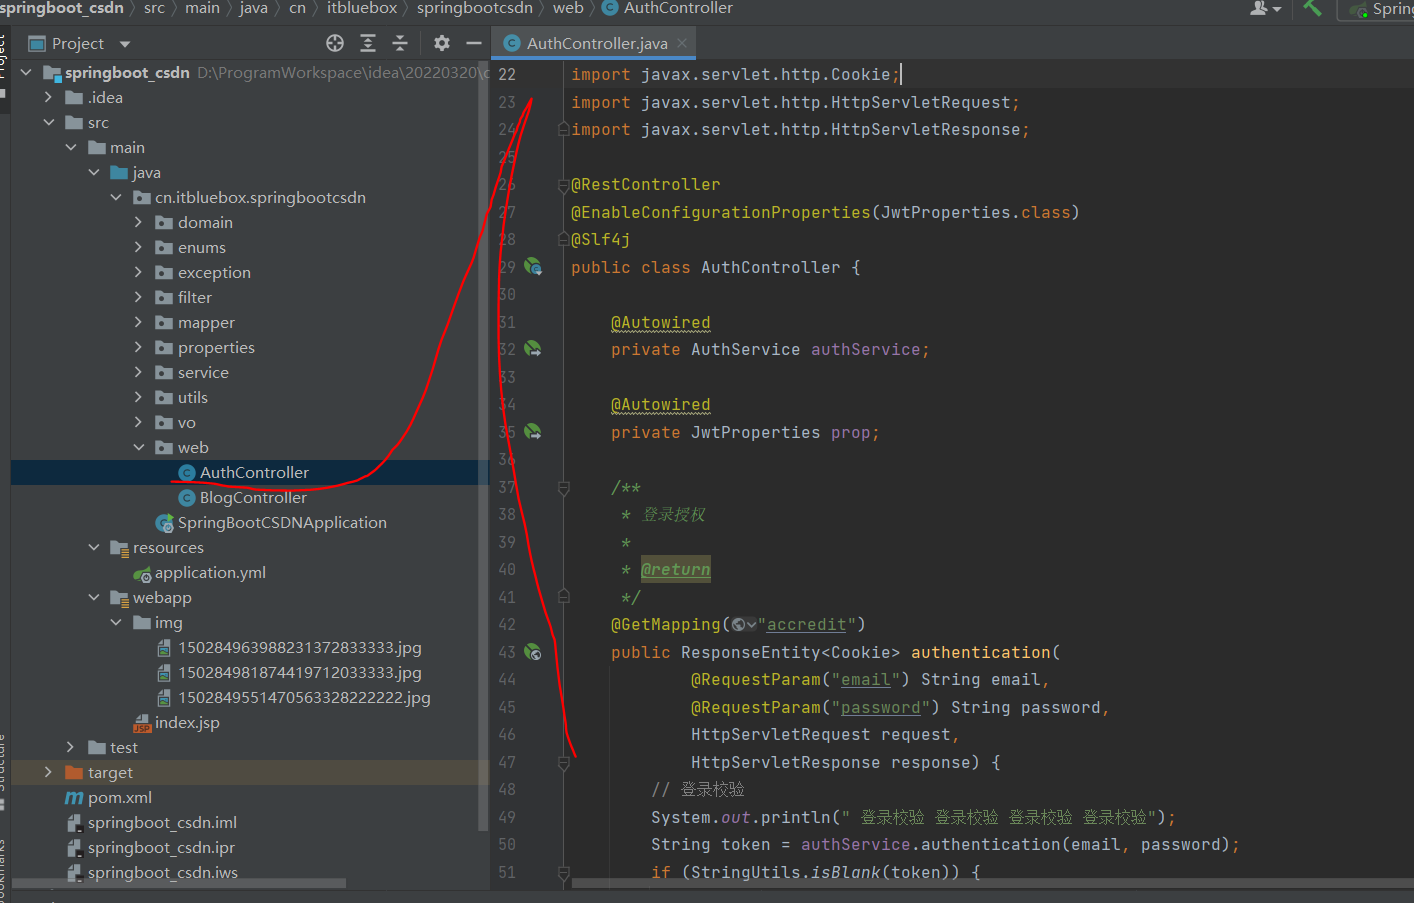Expand the target folder
This screenshot has height=903, width=1414.
48,772
